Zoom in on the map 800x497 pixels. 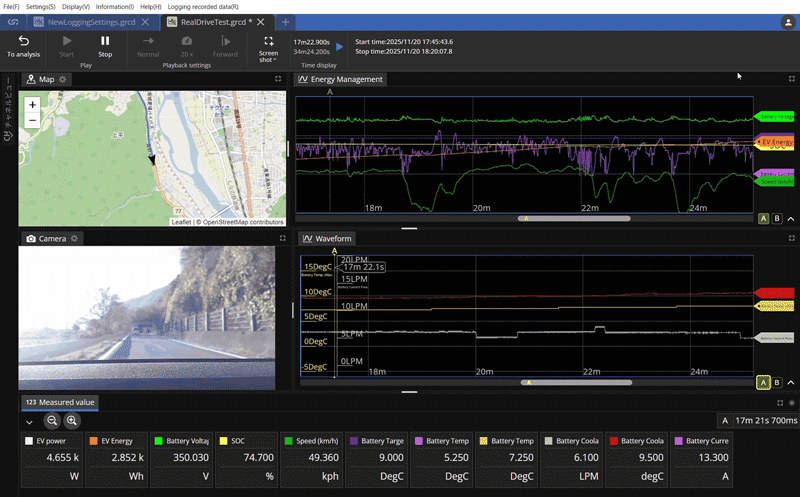[32, 104]
